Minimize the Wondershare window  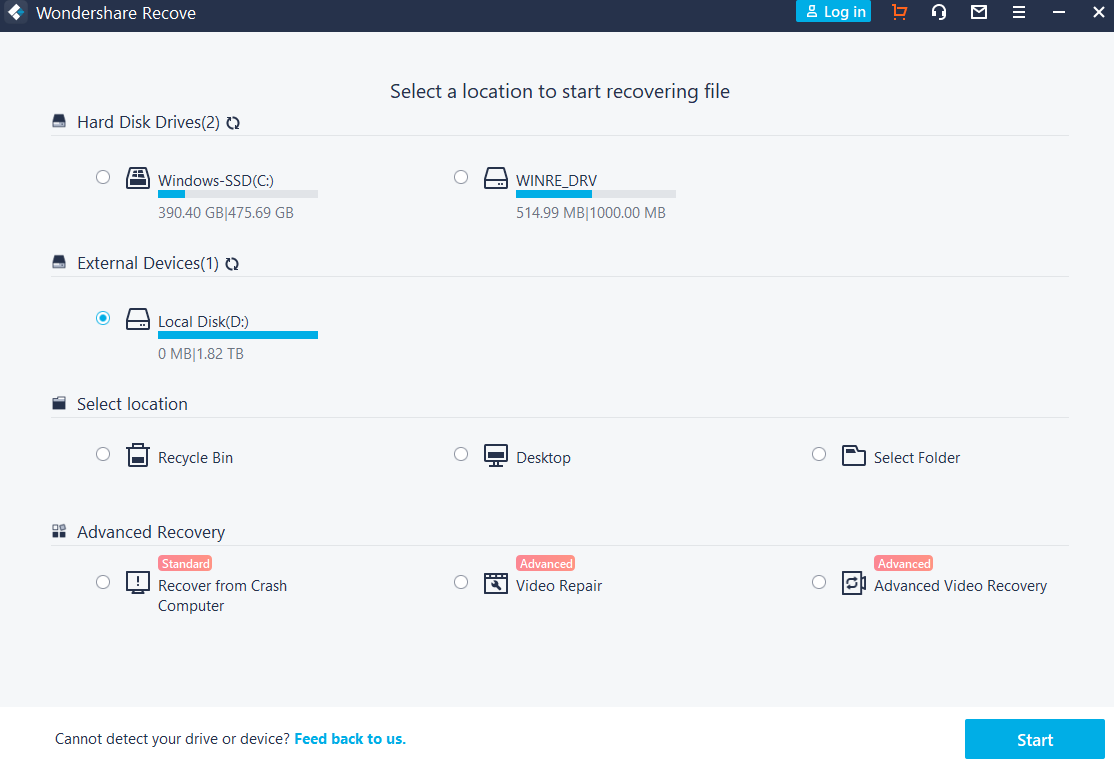click(x=1059, y=12)
